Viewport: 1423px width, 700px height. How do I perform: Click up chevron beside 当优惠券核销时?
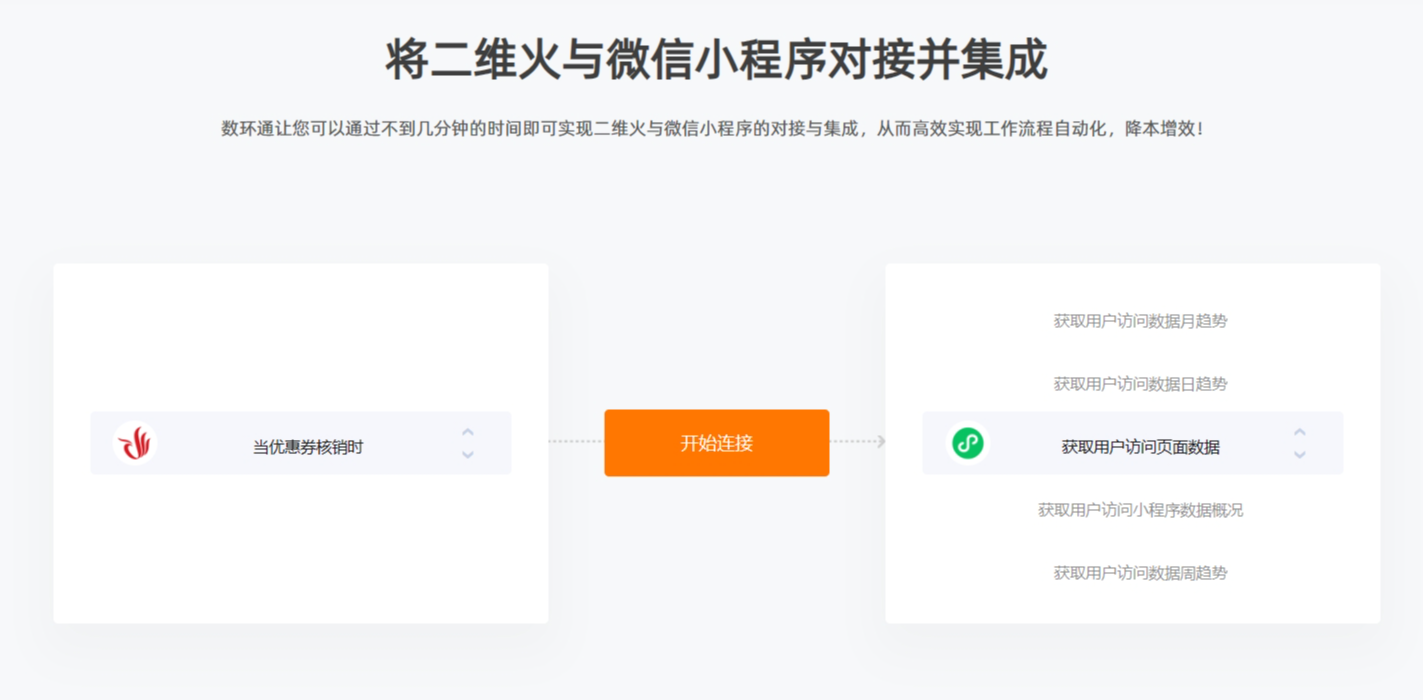(467, 432)
